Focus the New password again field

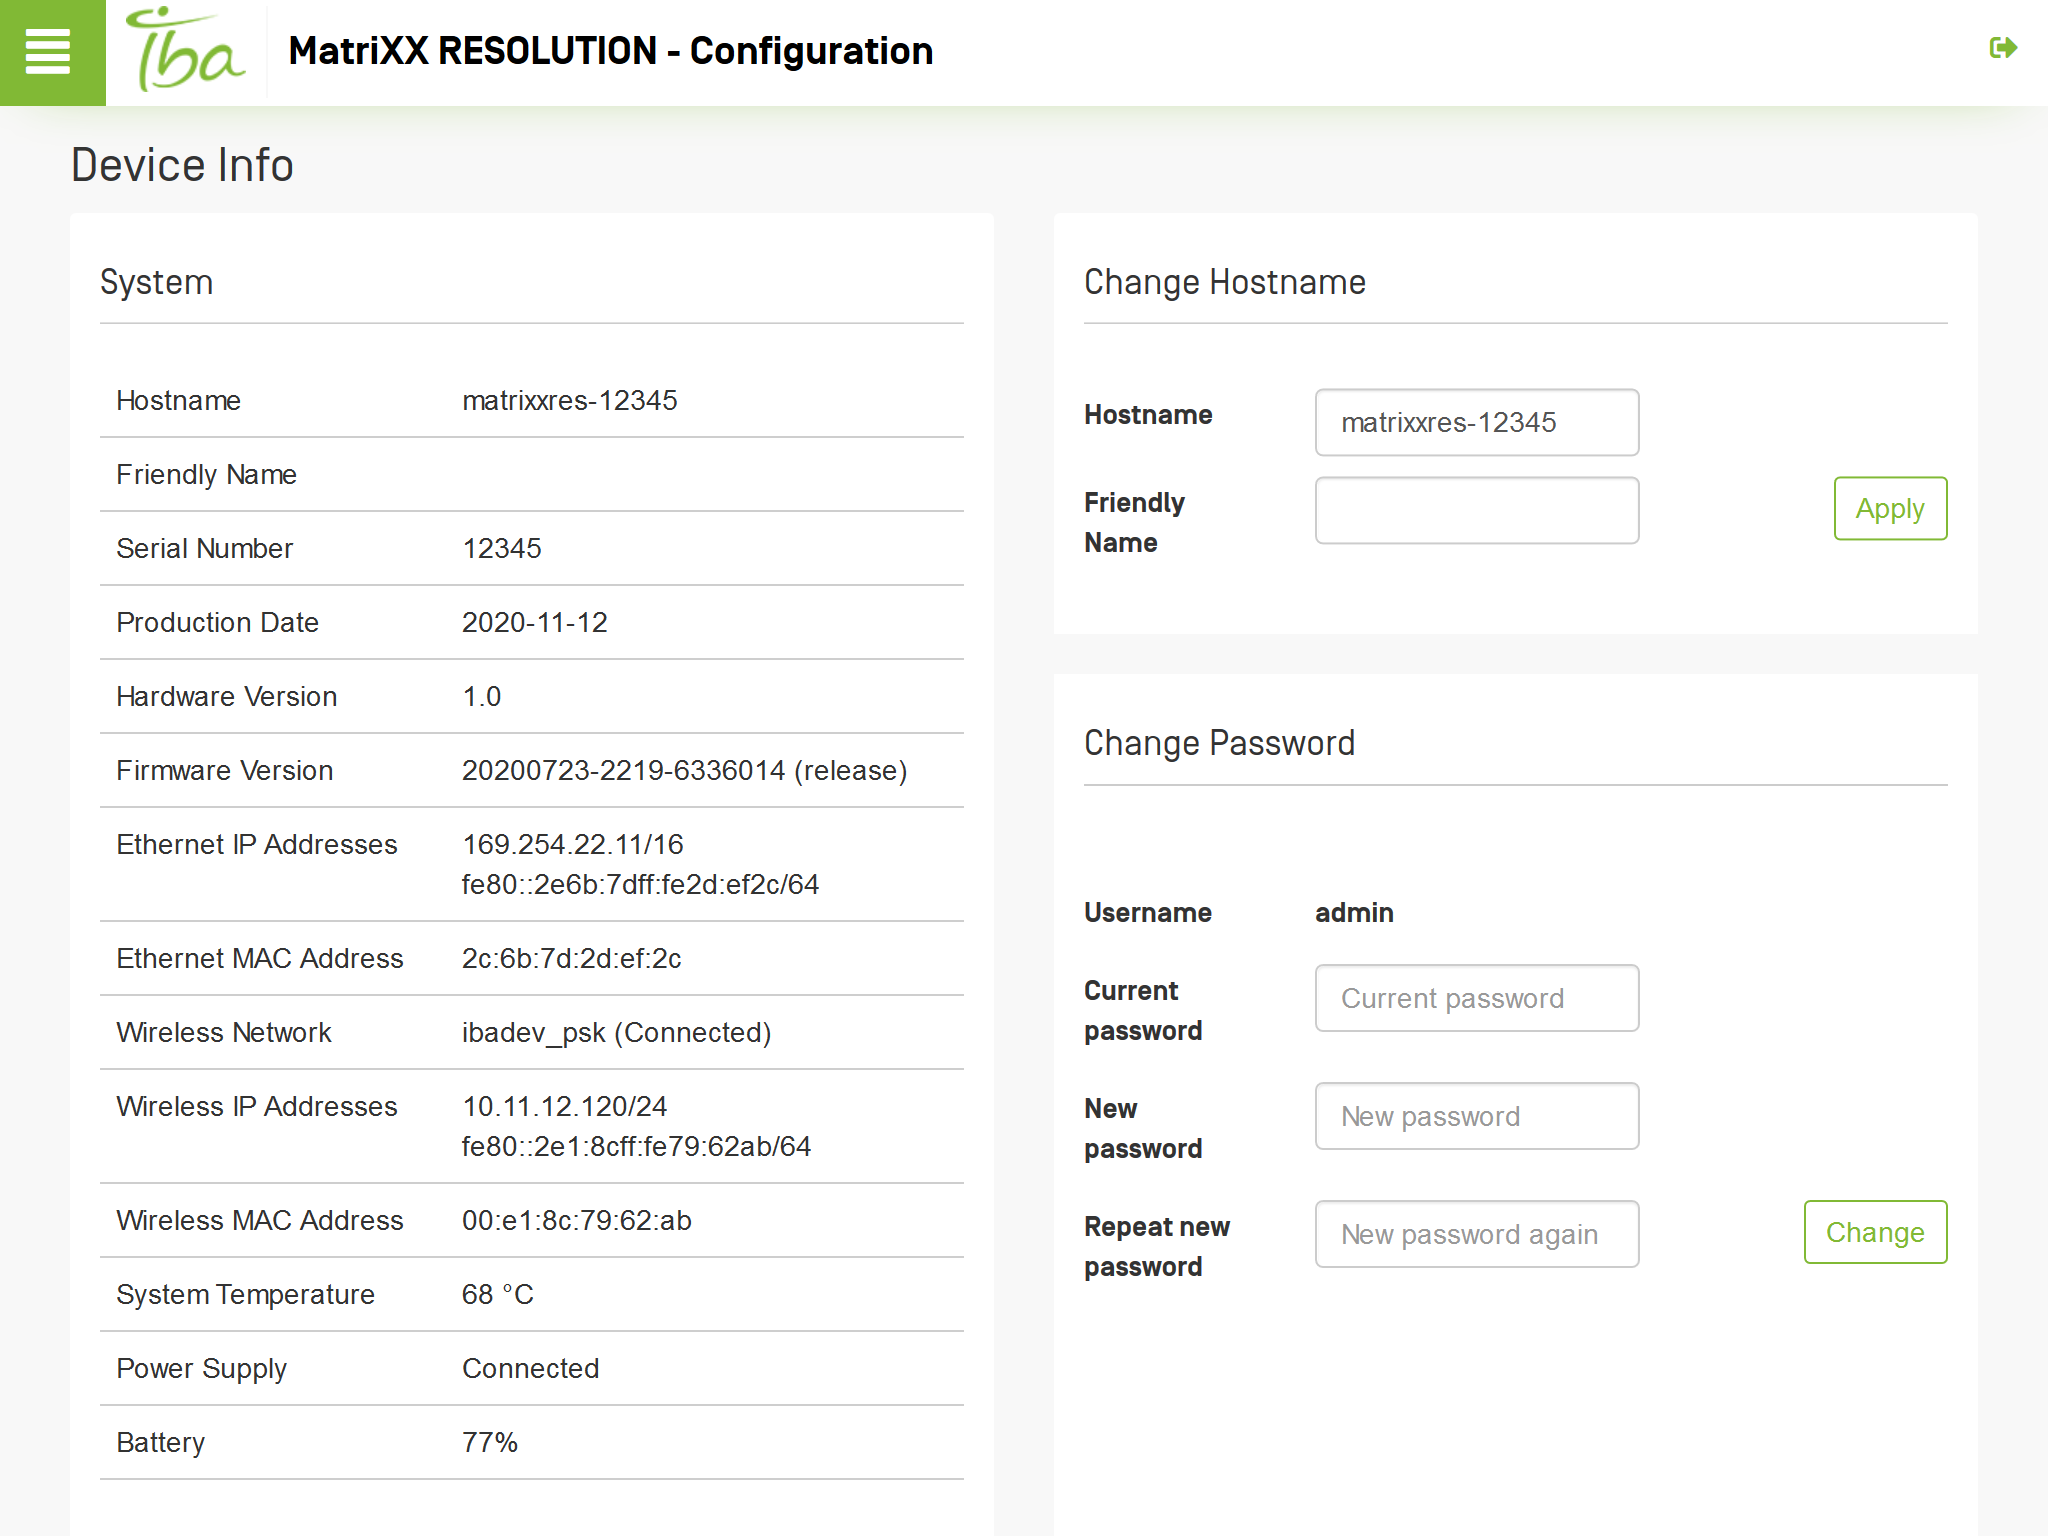1477,1234
